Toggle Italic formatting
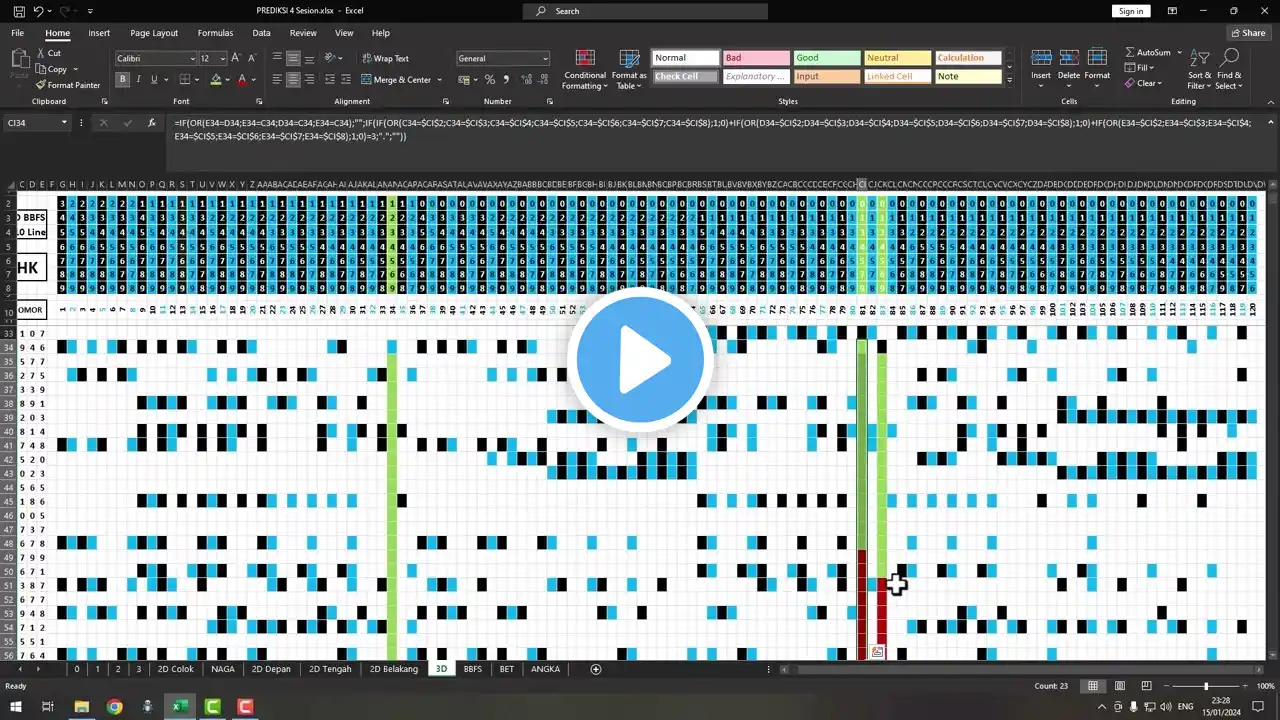The width and height of the screenshot is (1280, 720). click(139, 79)
